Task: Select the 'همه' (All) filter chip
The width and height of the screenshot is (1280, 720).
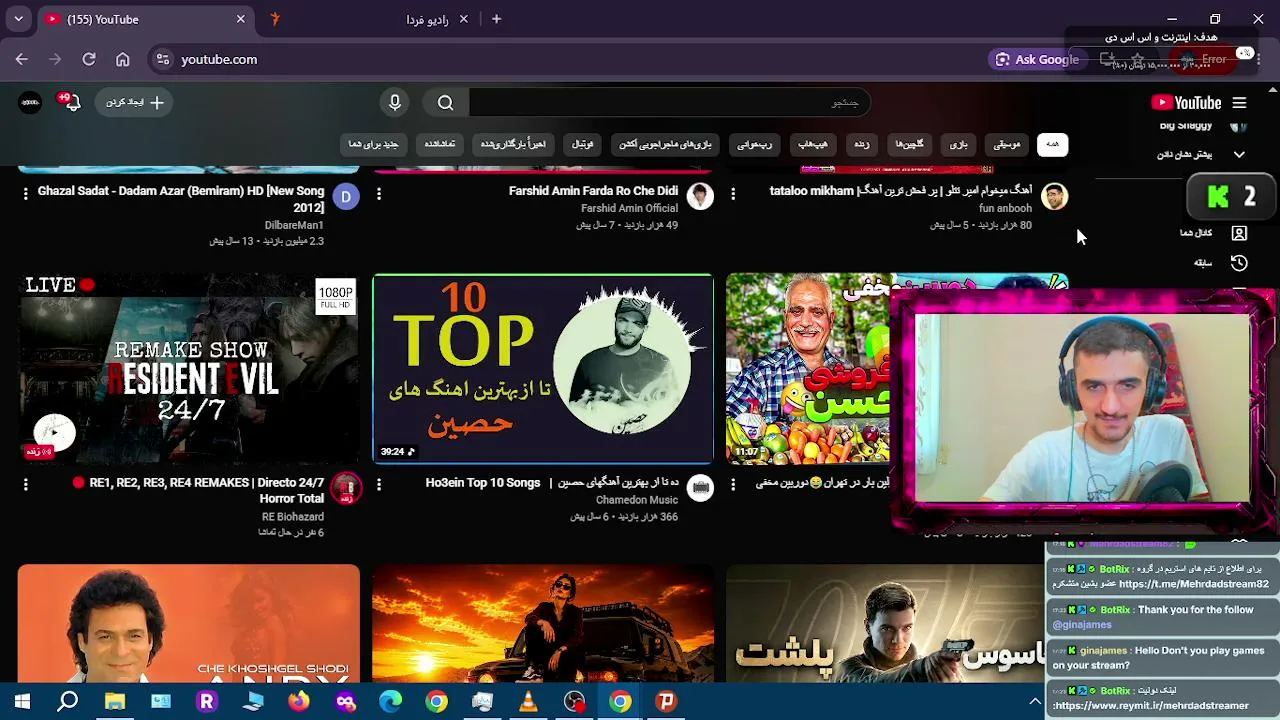Action: (1053, 144)
